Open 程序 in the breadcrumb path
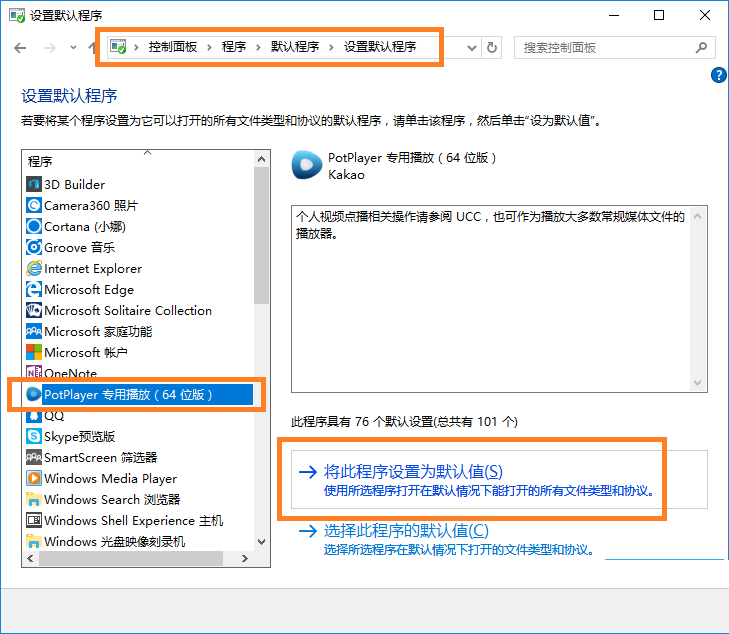This screenshot has width=729, height=634. tap(234, 47)
